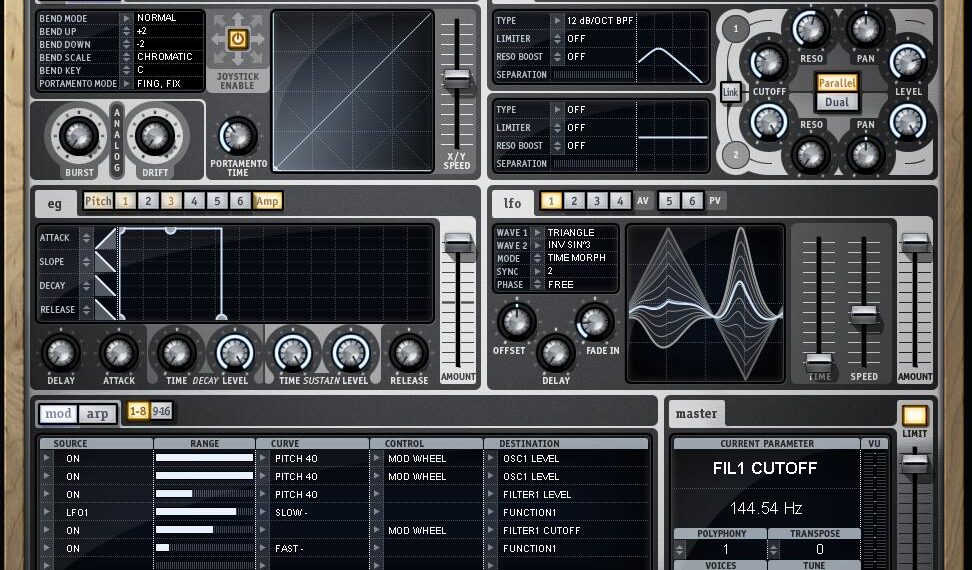Toggle the master Limit button
The image size is (972, 570).
point(914,415)
